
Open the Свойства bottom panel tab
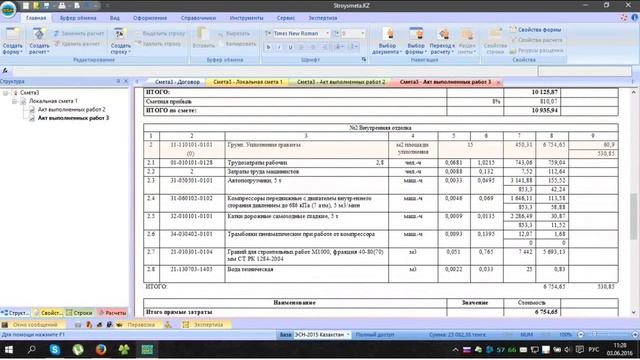[x=48, y=313]
